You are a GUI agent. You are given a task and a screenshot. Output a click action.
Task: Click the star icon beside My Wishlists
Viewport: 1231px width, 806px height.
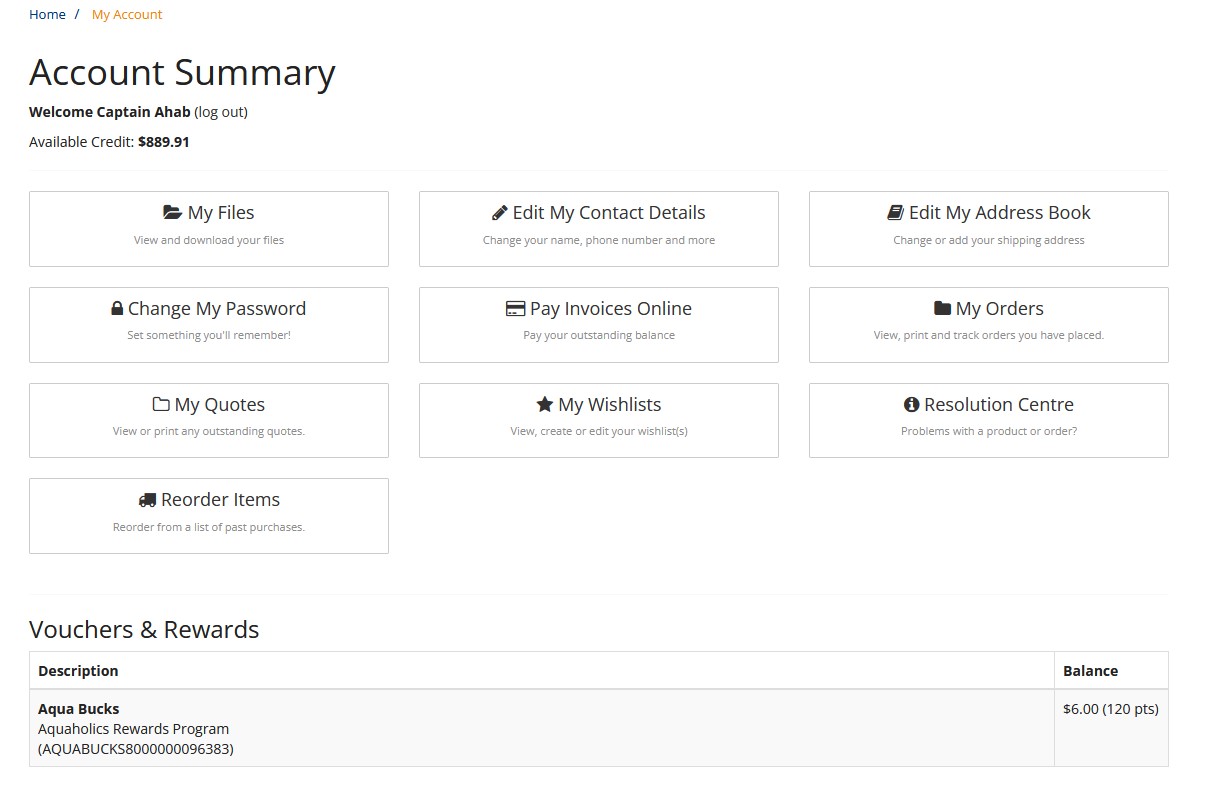pyautogui.click(x=545, y=404)
